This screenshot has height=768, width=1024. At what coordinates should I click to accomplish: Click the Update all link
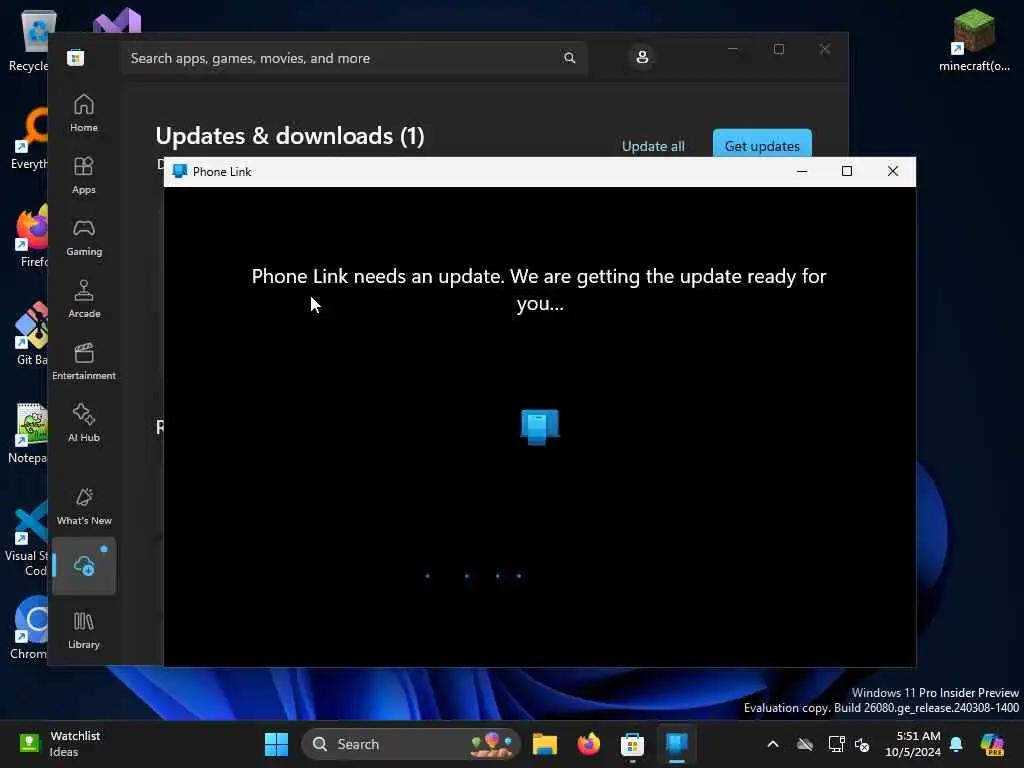pyautogui.click(x=653, y=146)
